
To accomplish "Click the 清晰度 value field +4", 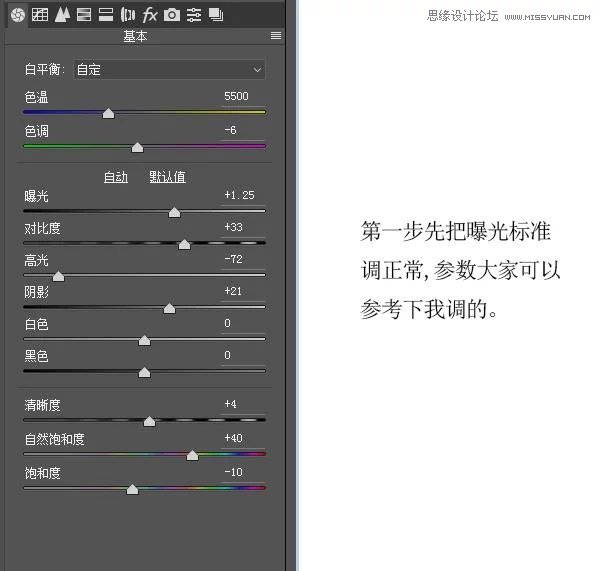I will (243, 404).
